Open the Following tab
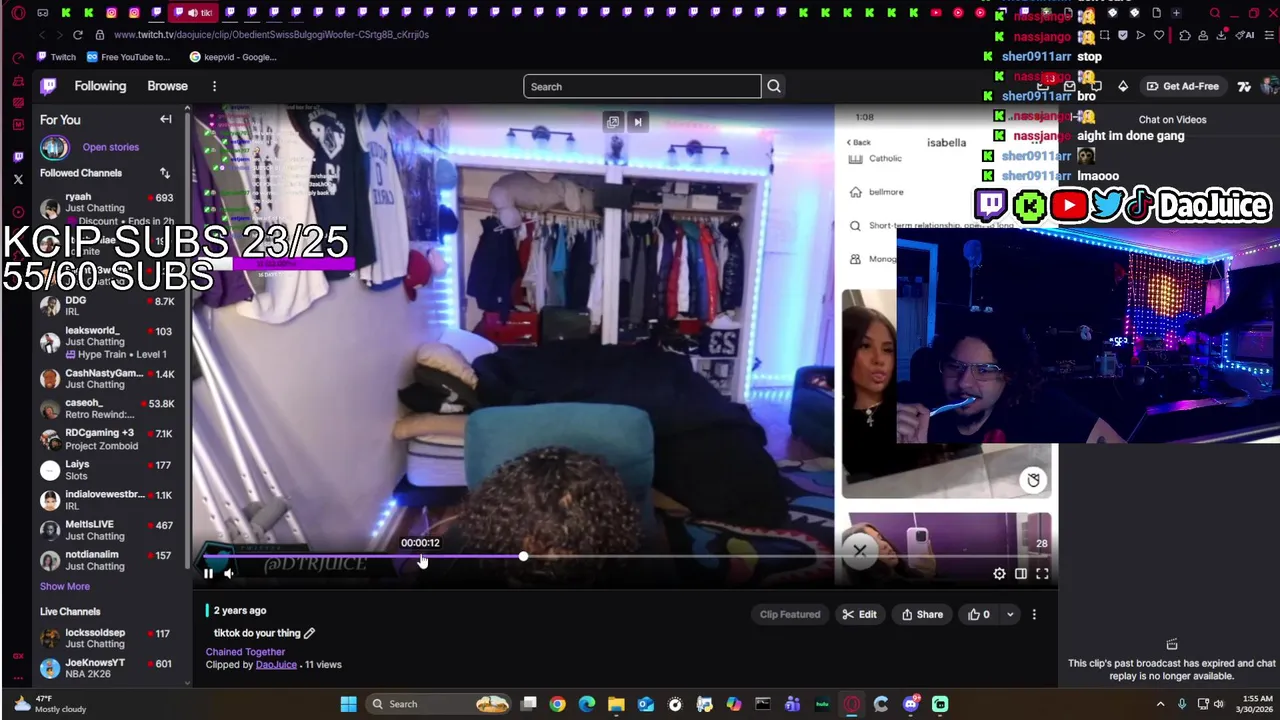Screen dimensions: 1280x720 point(100,86)
